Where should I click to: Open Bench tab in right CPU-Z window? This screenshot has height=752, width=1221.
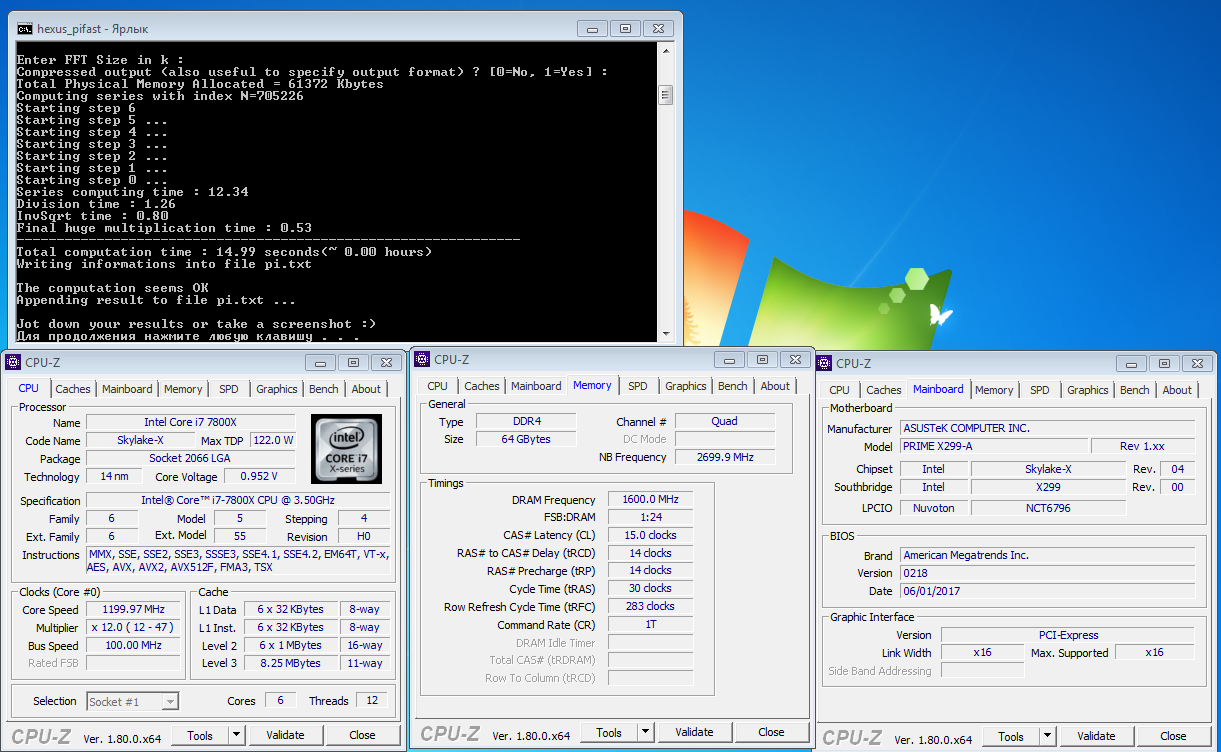click(x=1135, y=390)
